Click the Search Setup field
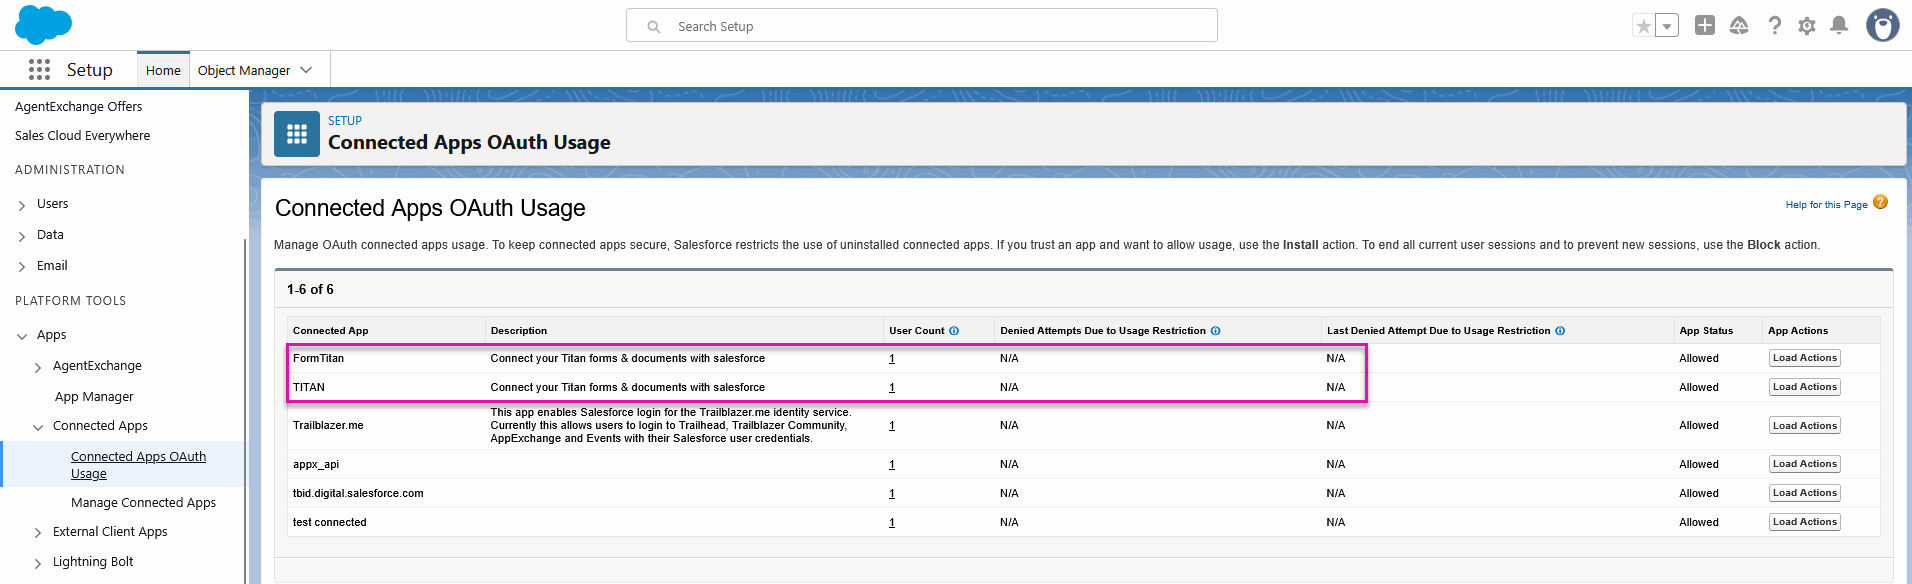 [x=922, y=26]
